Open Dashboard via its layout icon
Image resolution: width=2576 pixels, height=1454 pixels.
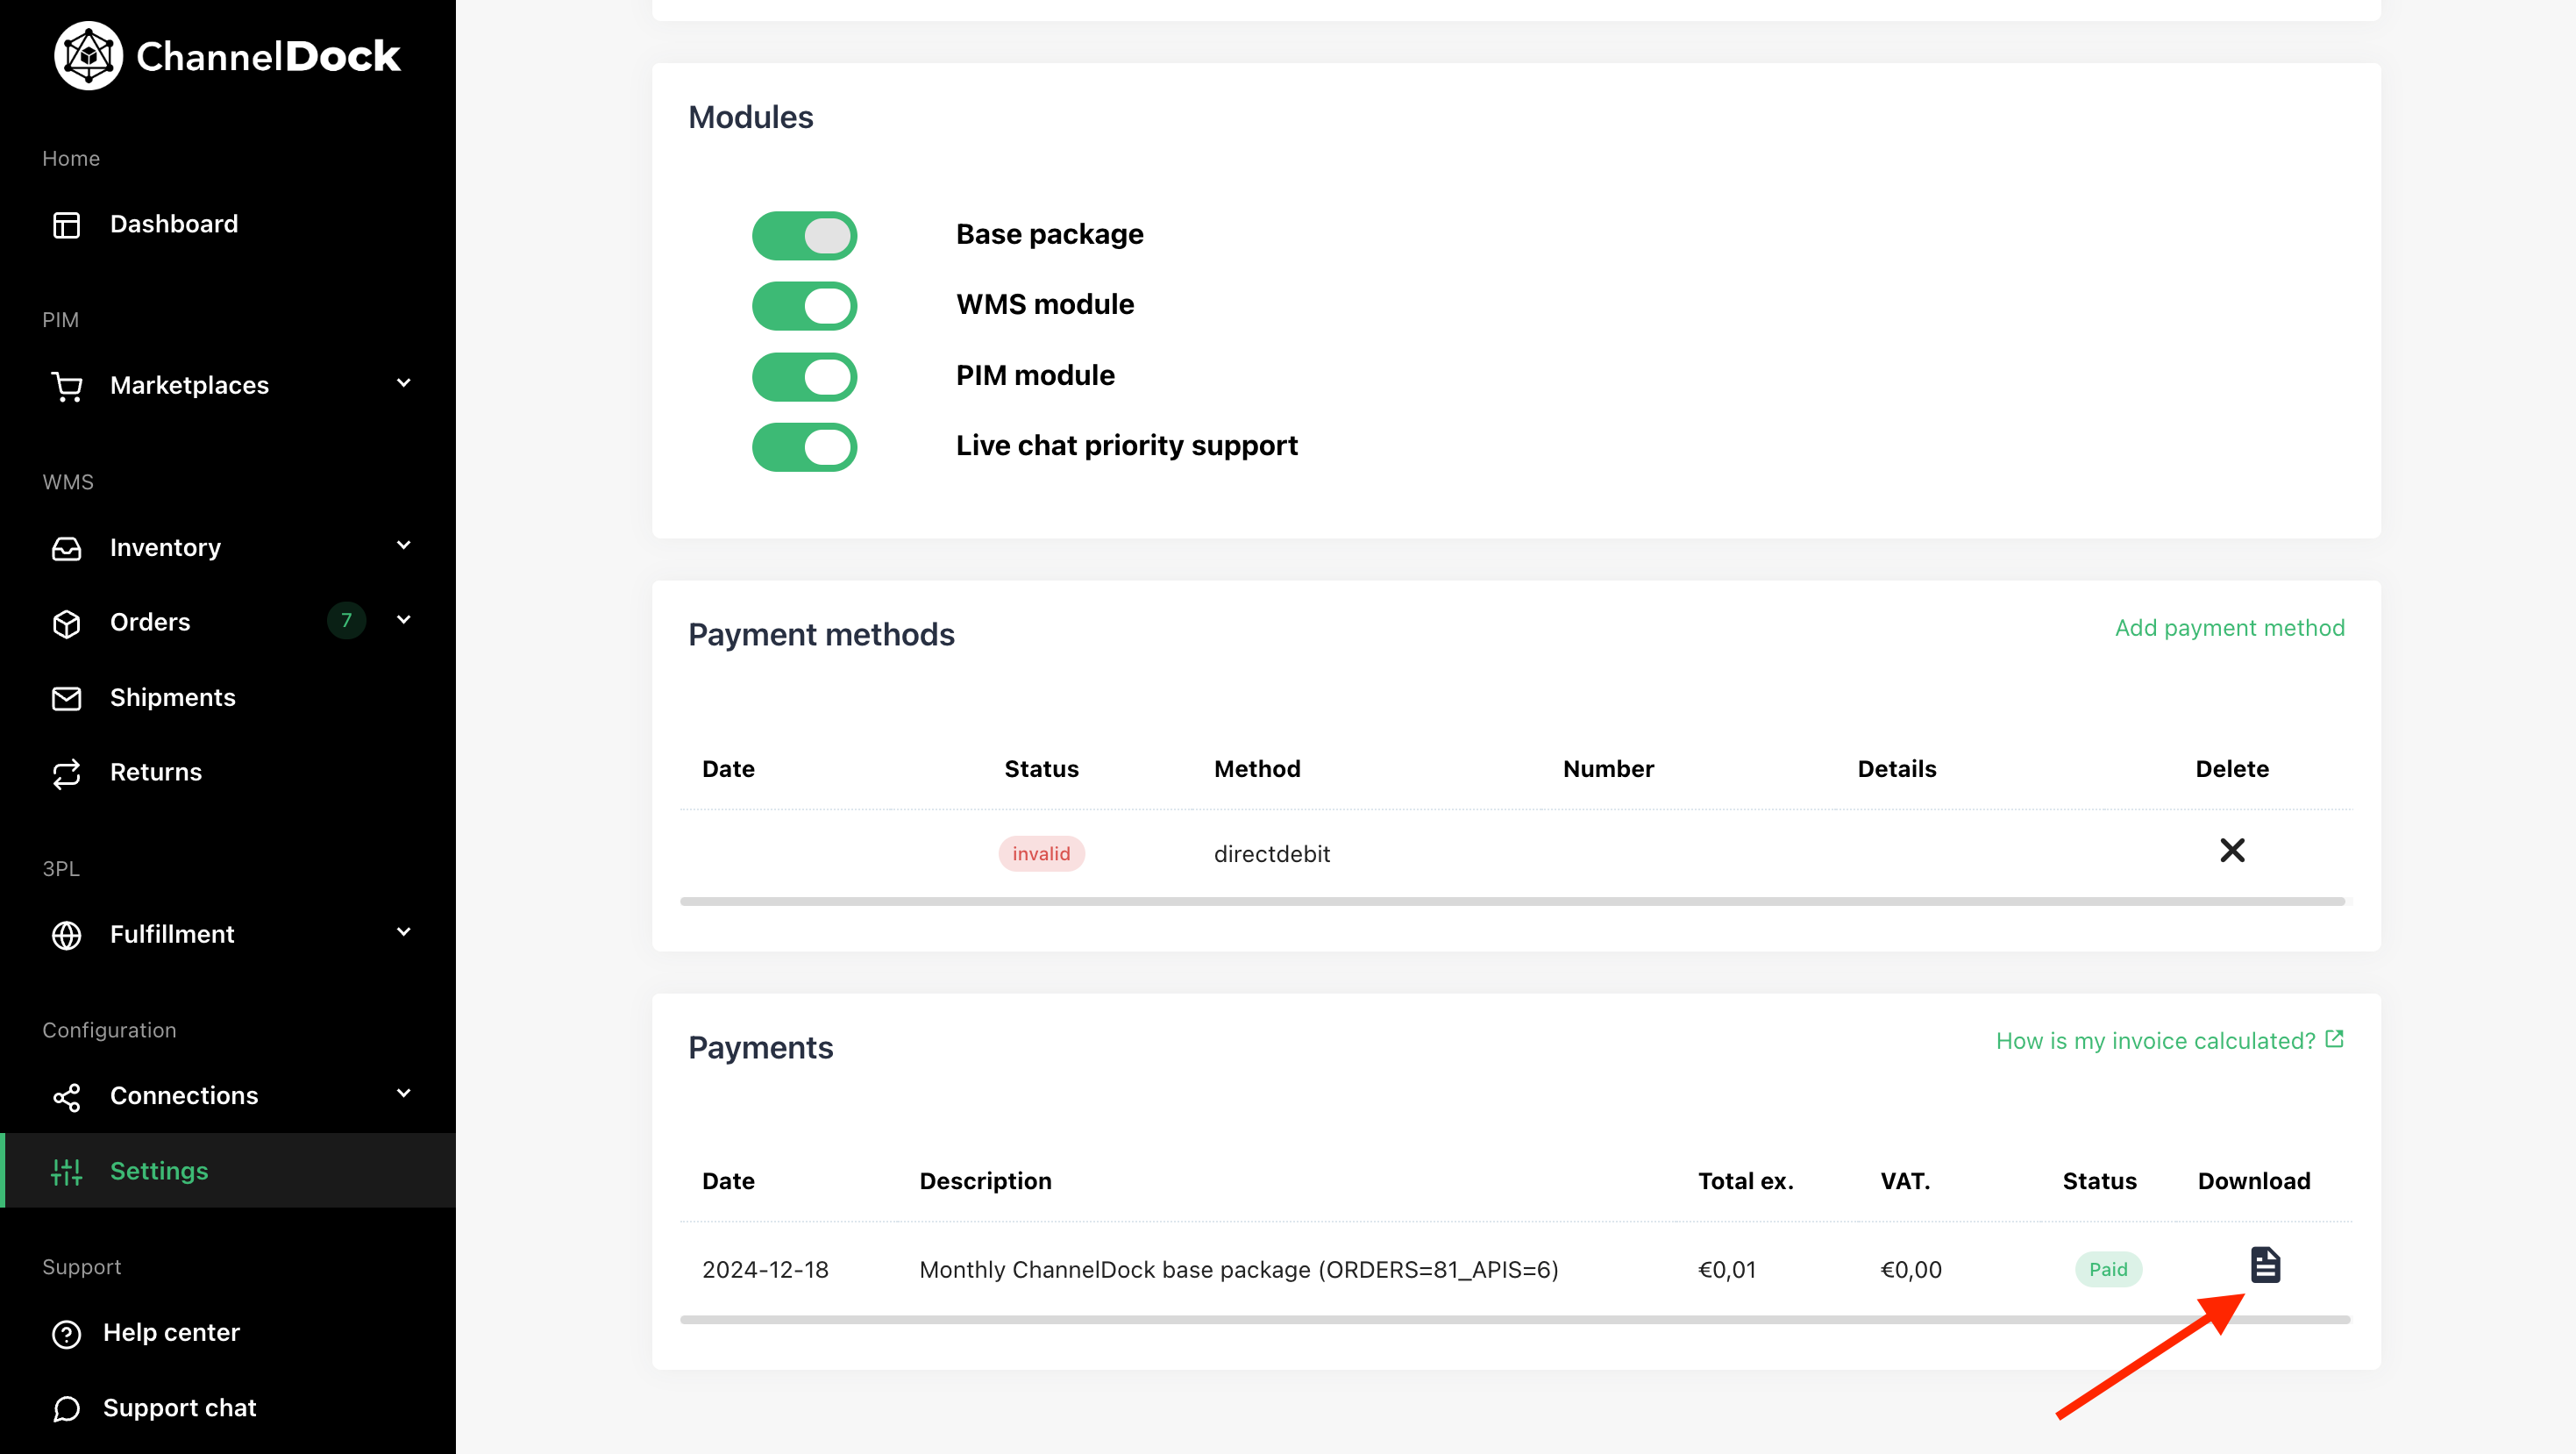tap(67, 225)
